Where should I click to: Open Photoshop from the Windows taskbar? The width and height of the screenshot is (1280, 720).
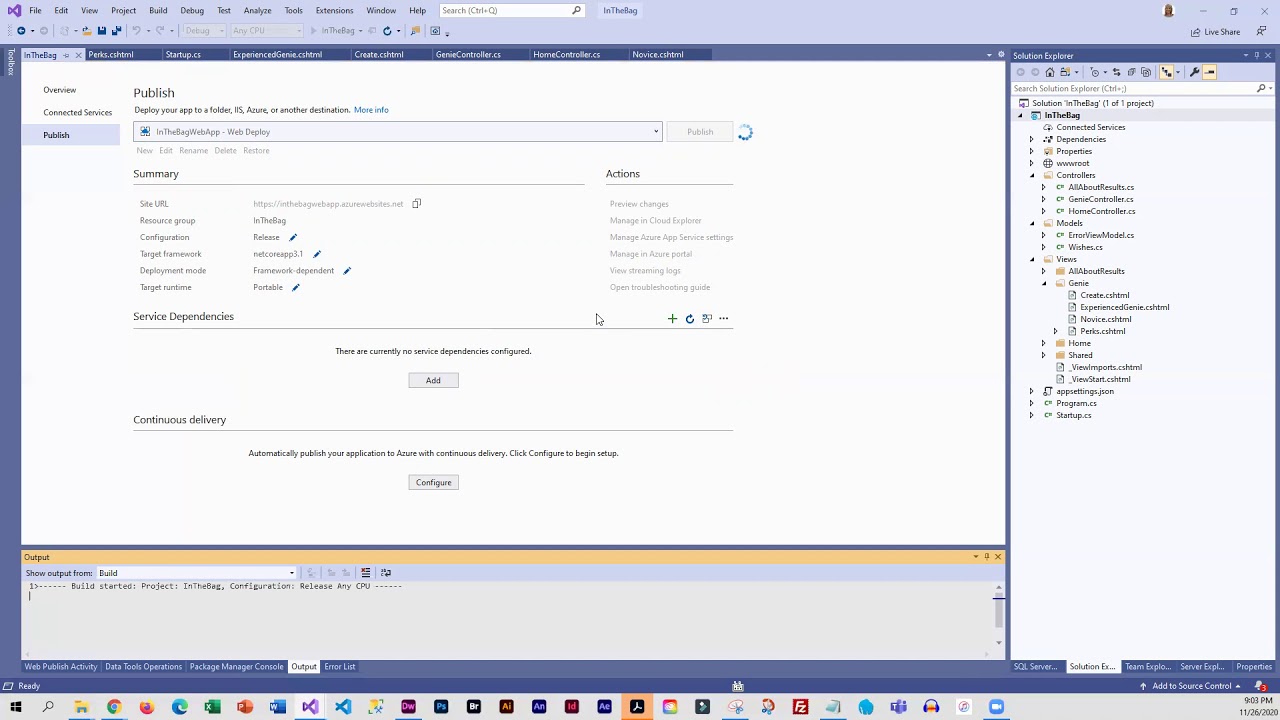pos(441,707)
